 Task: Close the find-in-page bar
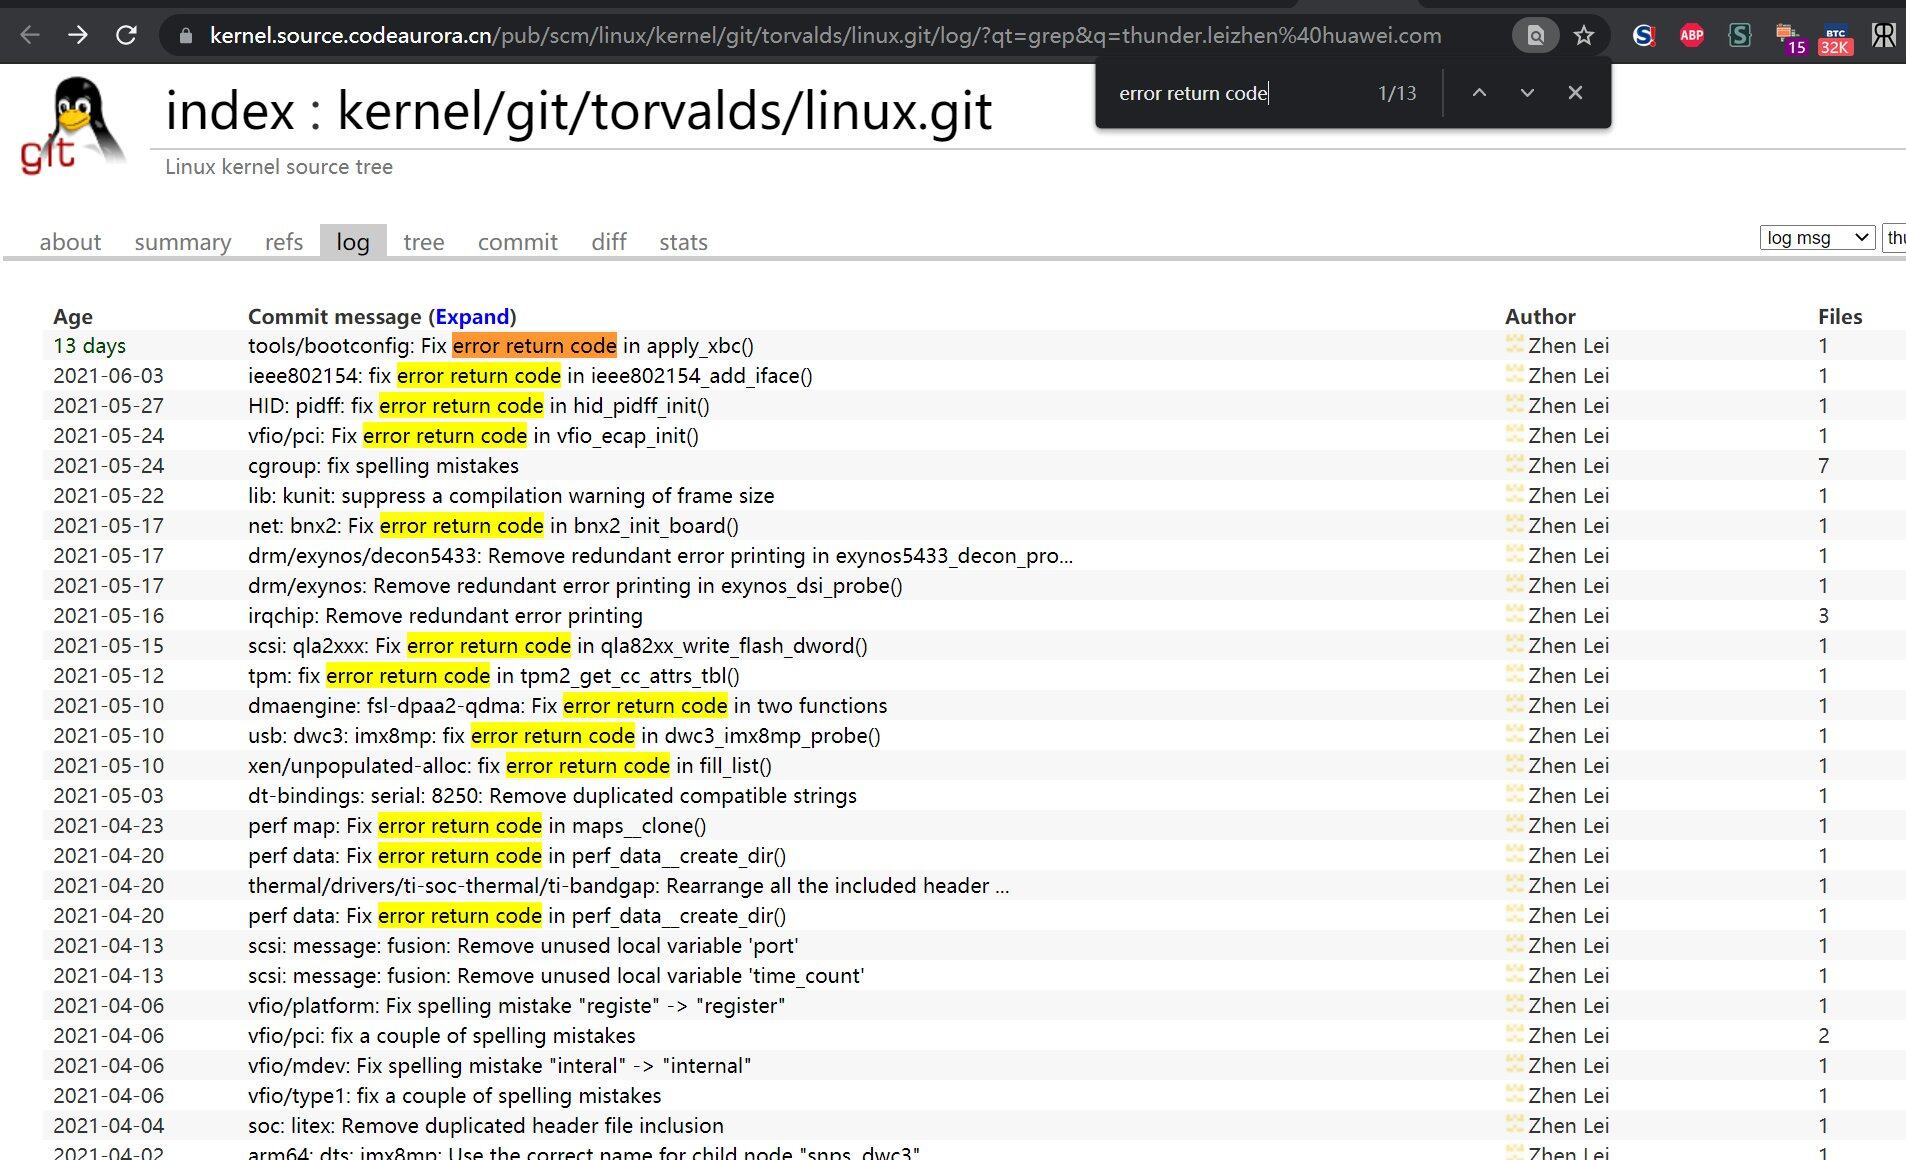click(x=1575, y=93)
